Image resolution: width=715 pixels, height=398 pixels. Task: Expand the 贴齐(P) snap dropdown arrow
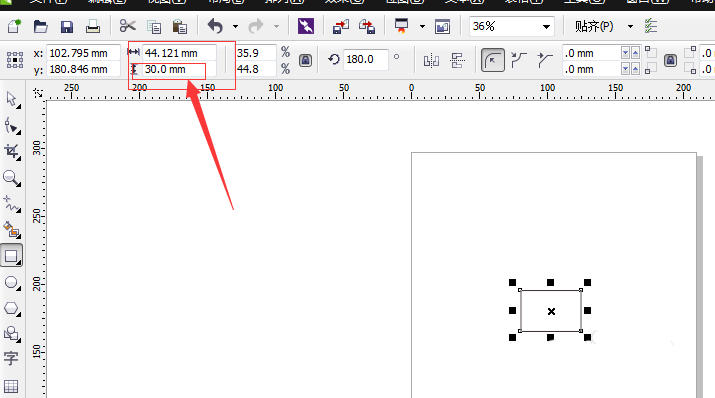click(x=631, y=26)
